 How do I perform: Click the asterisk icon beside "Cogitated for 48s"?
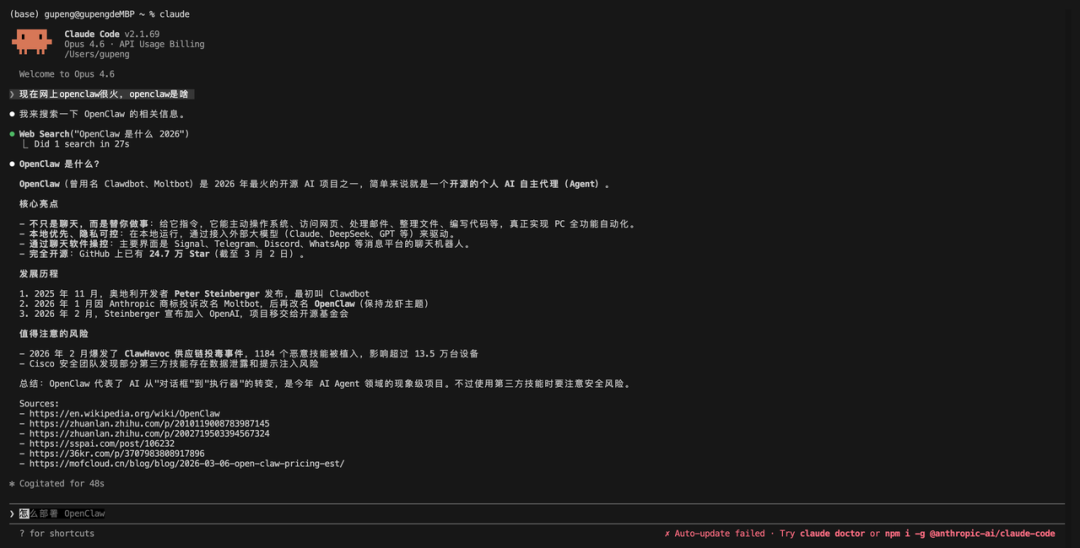coord(12,484)
